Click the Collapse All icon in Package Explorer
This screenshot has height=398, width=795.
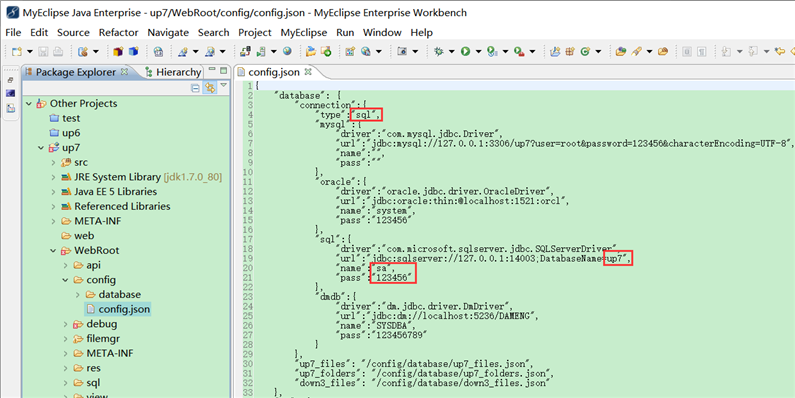click(x=195, y=88)
